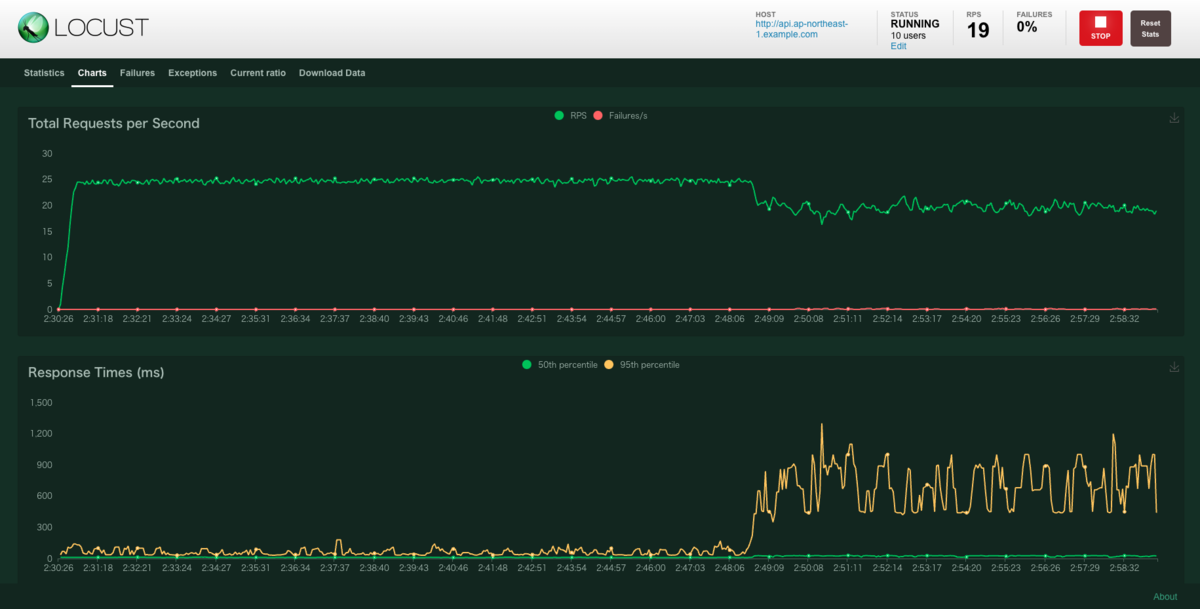Go to the Current ratio tab
This screenshot has width=1200, height=609.
[x=258, y=73]
